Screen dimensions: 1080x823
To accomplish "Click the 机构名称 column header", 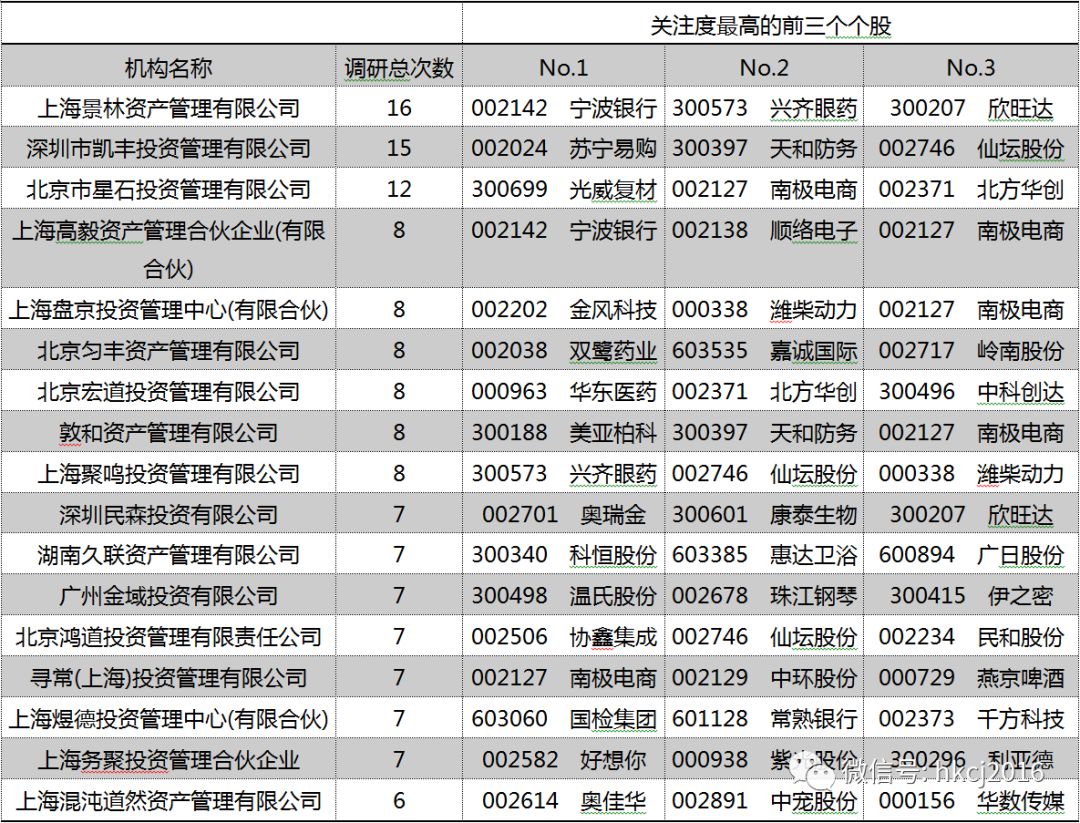I will [x=168, y=67].
